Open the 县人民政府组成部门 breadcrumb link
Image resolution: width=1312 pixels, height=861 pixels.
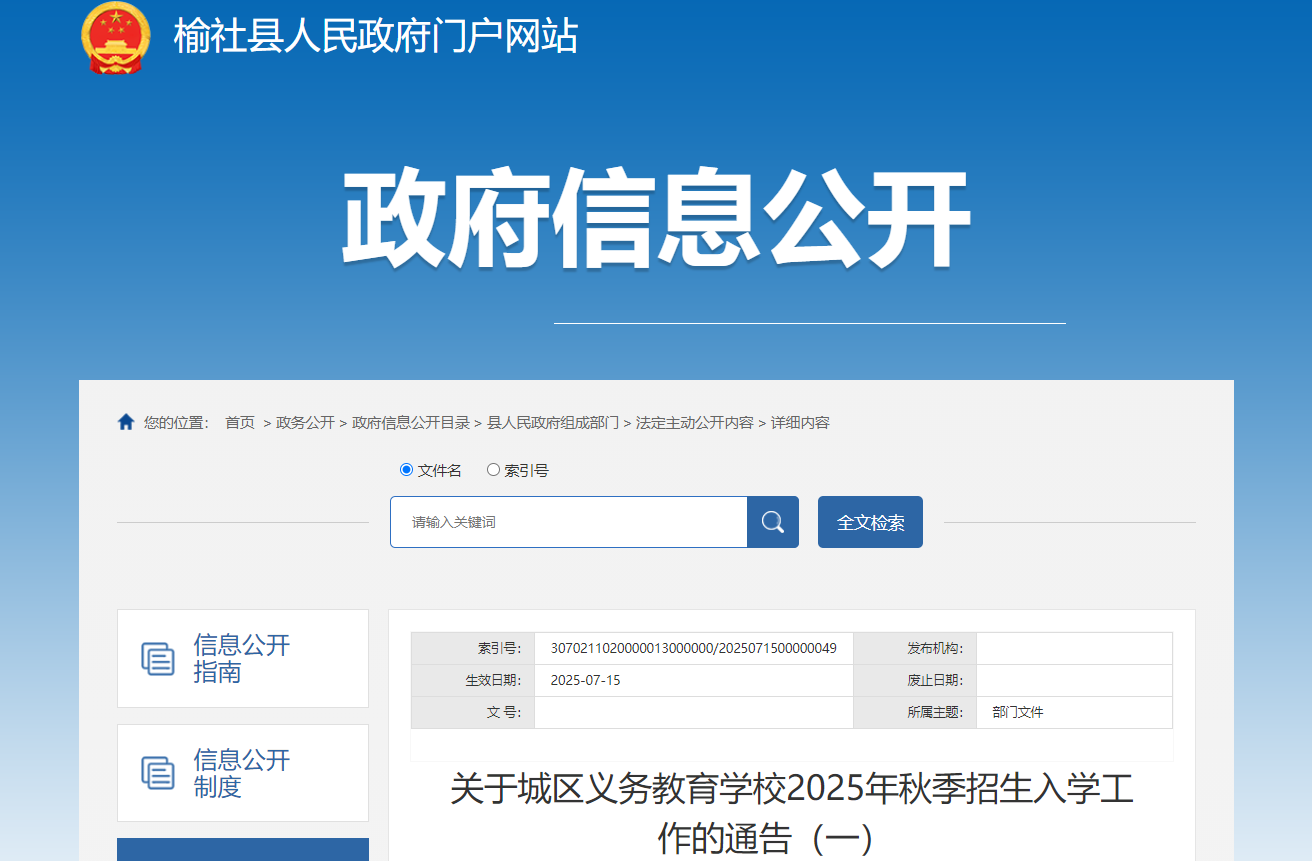(553, 423)
